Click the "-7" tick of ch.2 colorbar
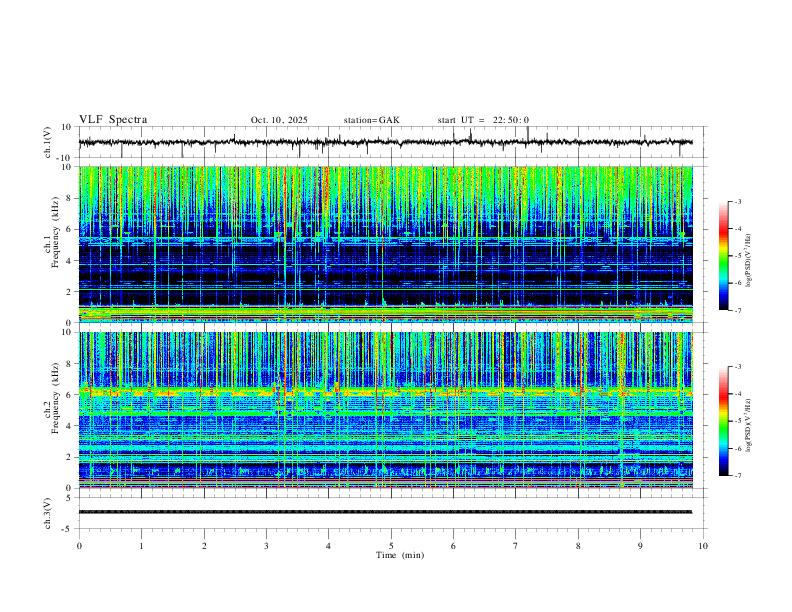Viewport: 792px width, 612px height. point(738,476)
